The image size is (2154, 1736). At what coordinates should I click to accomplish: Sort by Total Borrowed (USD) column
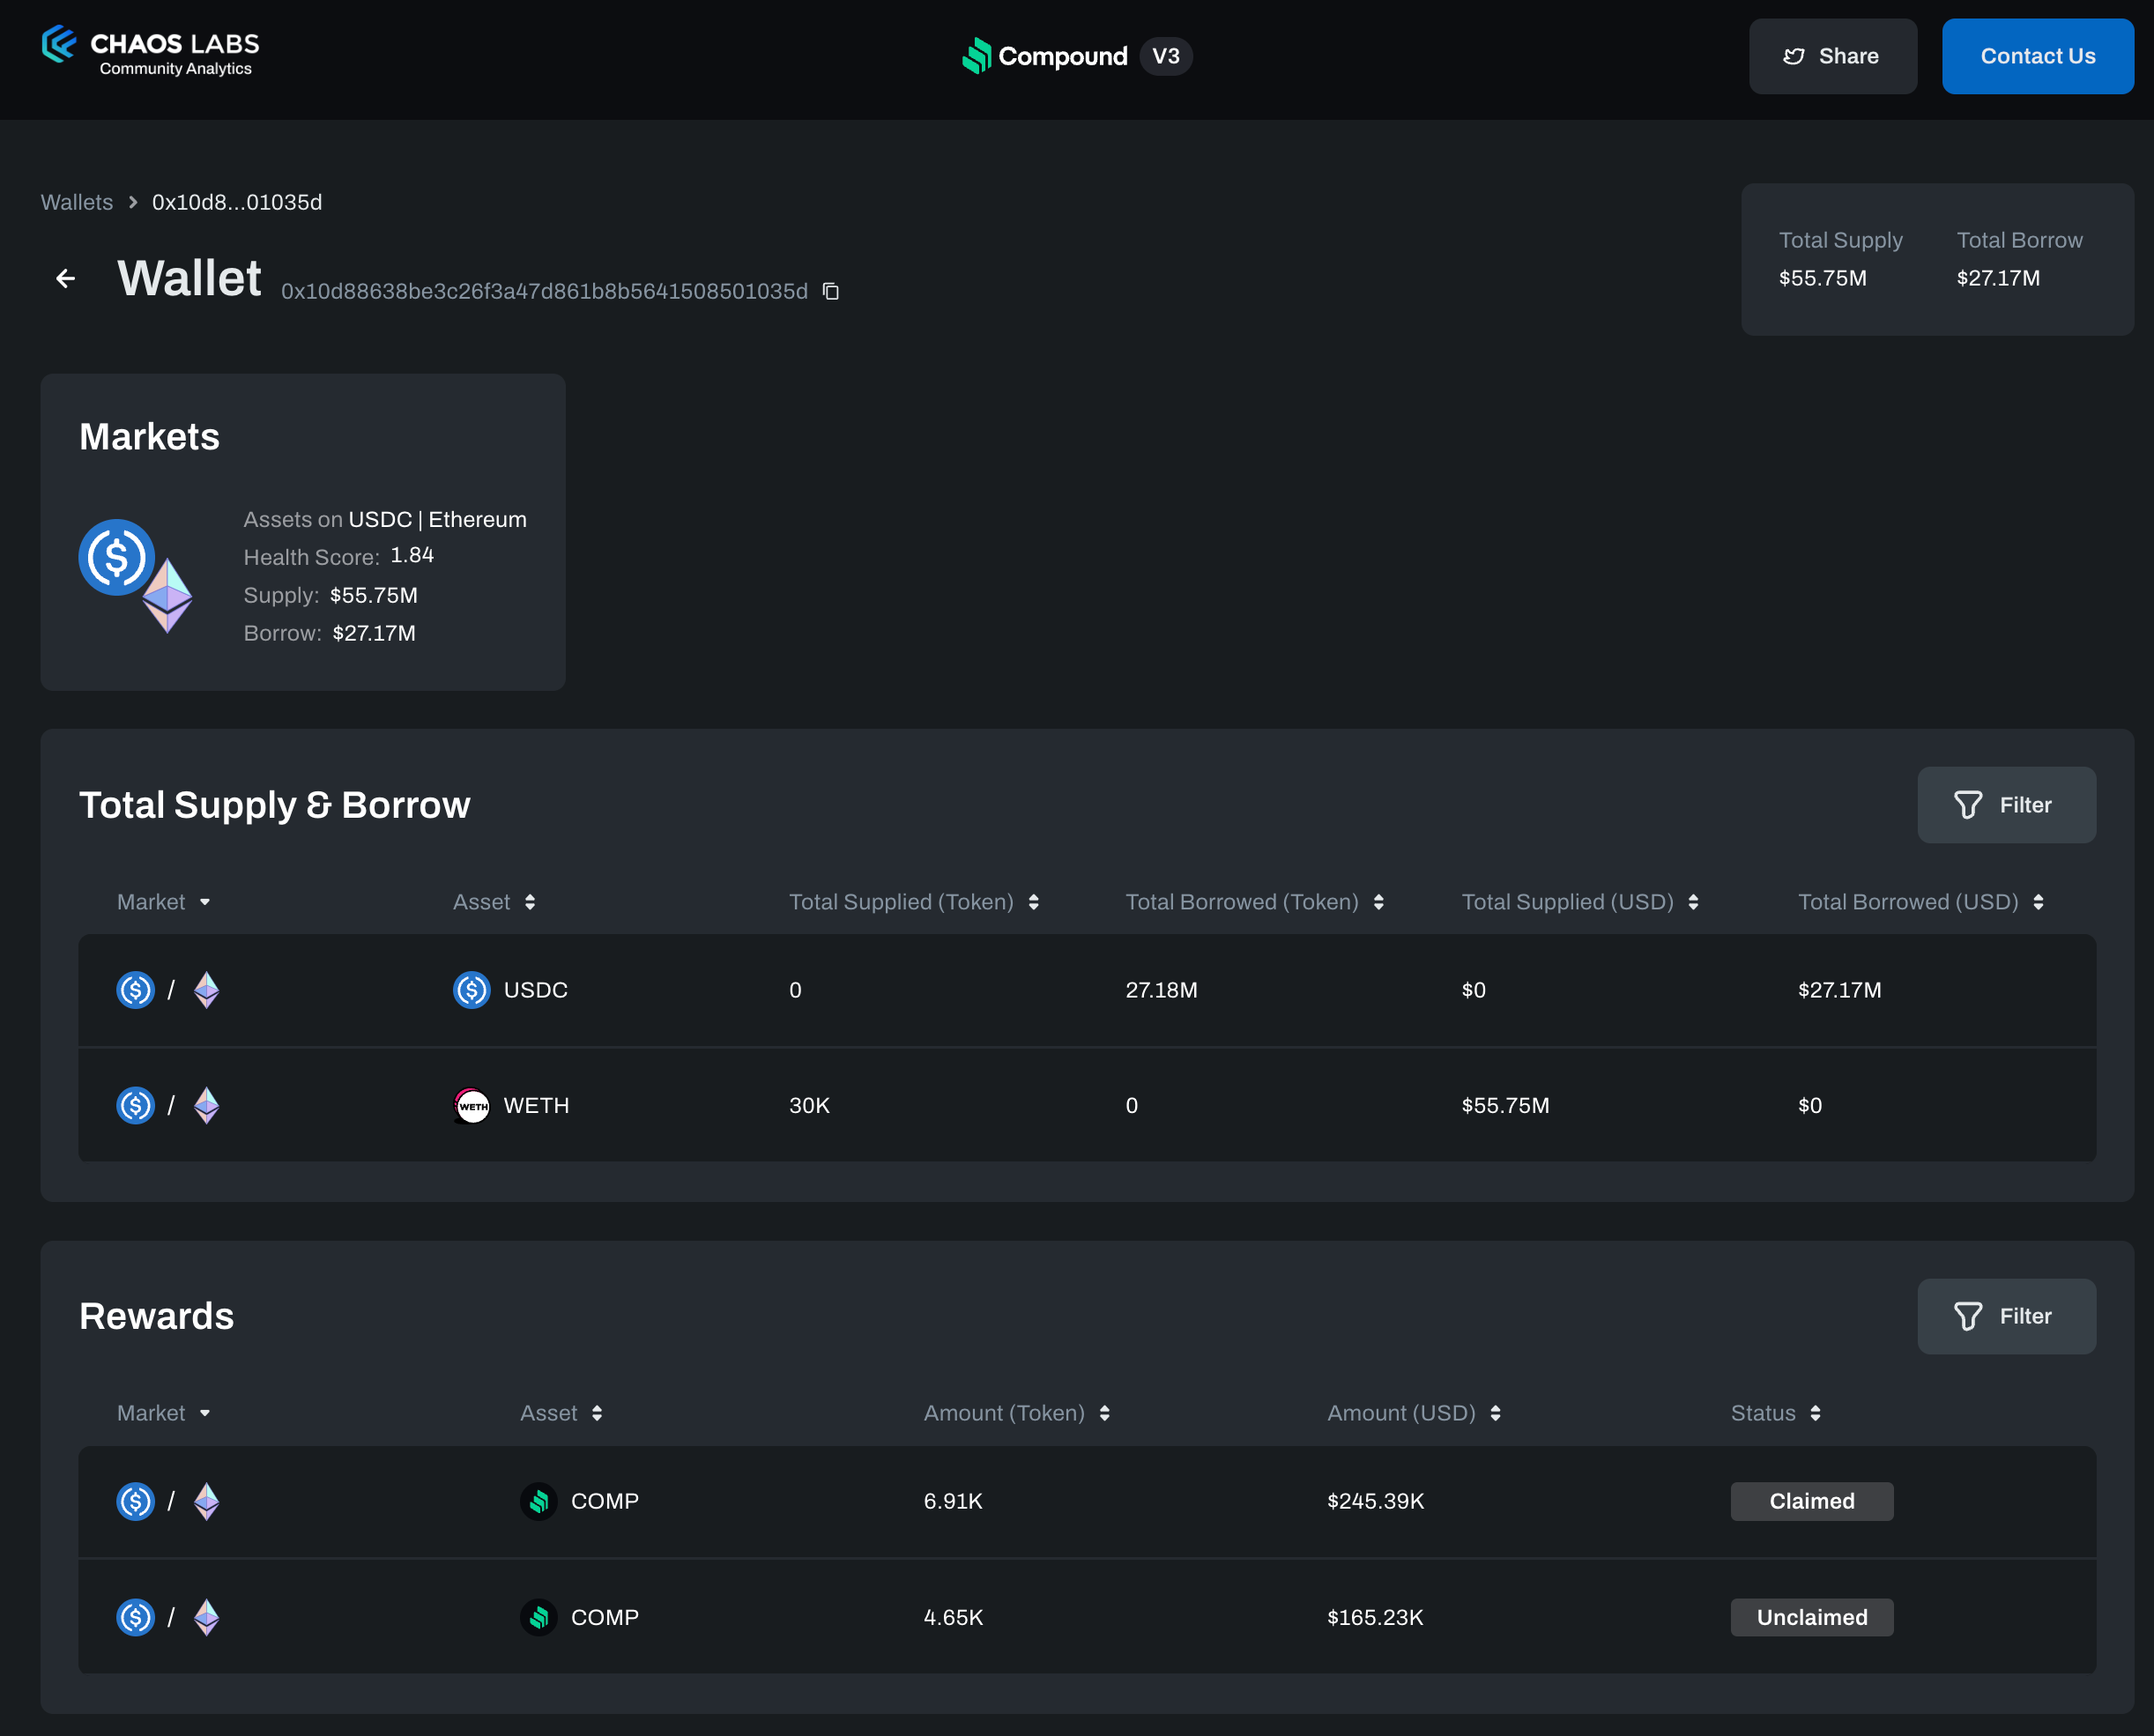[x=2038, y=902]
